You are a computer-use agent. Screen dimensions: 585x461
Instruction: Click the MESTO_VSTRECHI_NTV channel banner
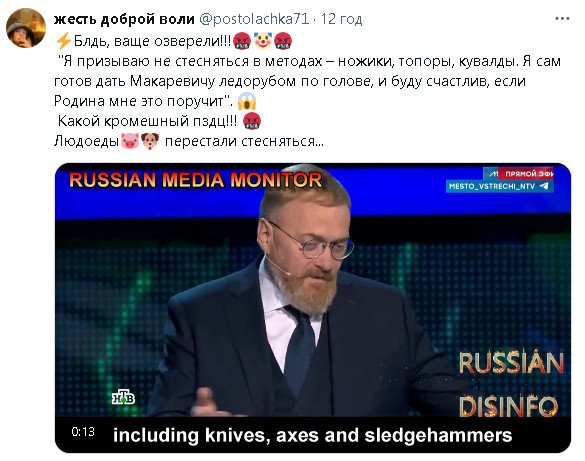[500, 186]
